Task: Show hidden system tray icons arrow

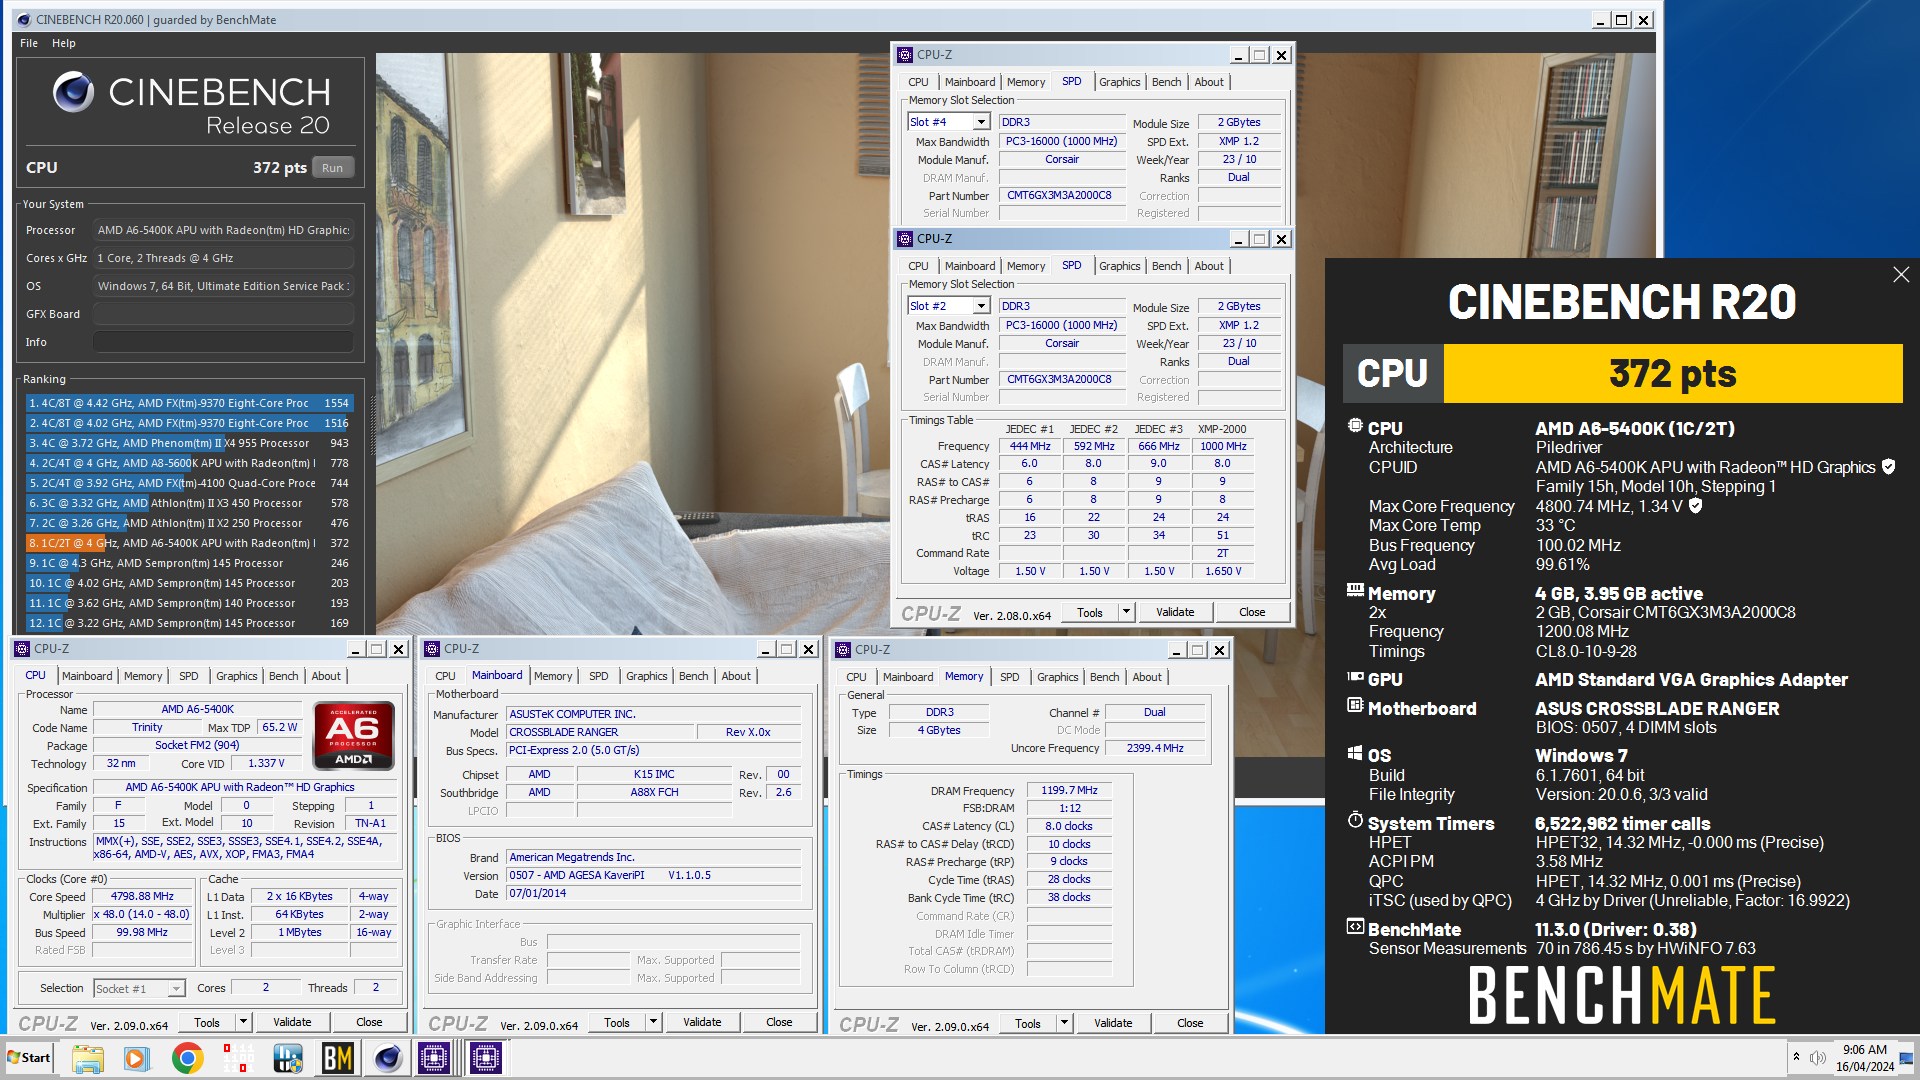Action: (1796, 1058)
